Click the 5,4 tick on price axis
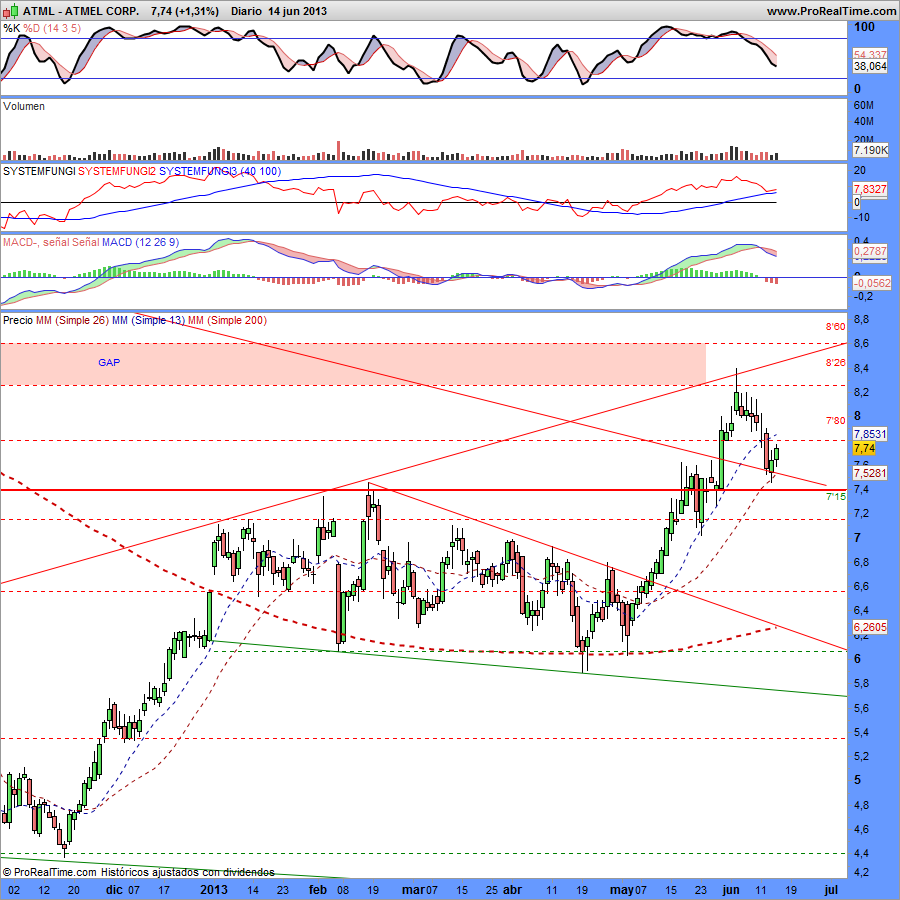Image resolution: width=900 pixels, height=900 pixels. (862, 732)
